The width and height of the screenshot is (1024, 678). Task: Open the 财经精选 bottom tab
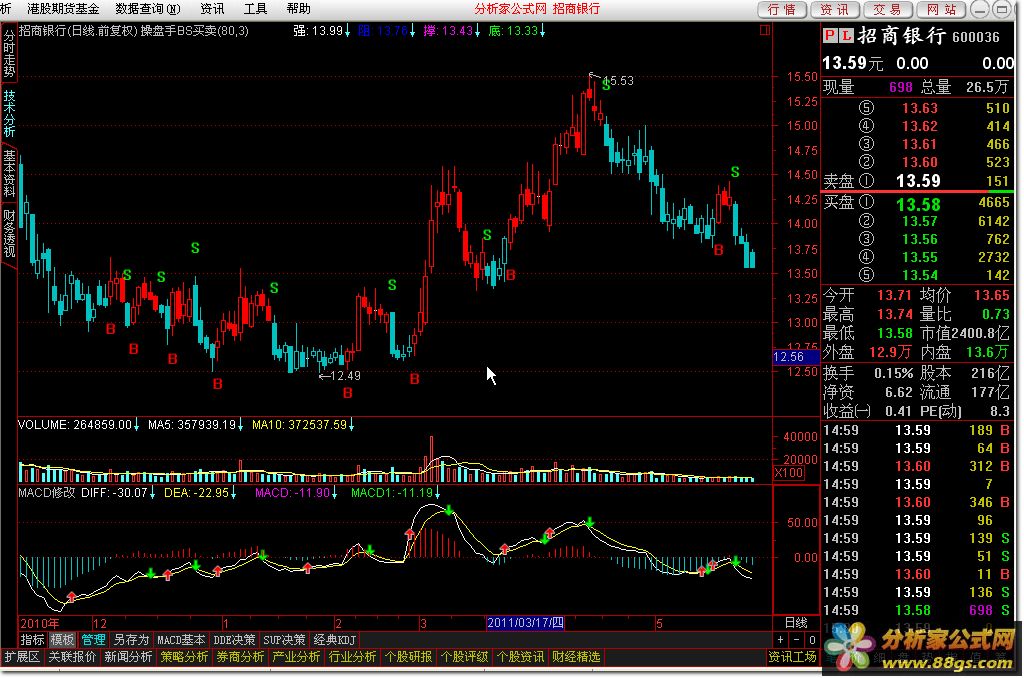tap(576, 657)
